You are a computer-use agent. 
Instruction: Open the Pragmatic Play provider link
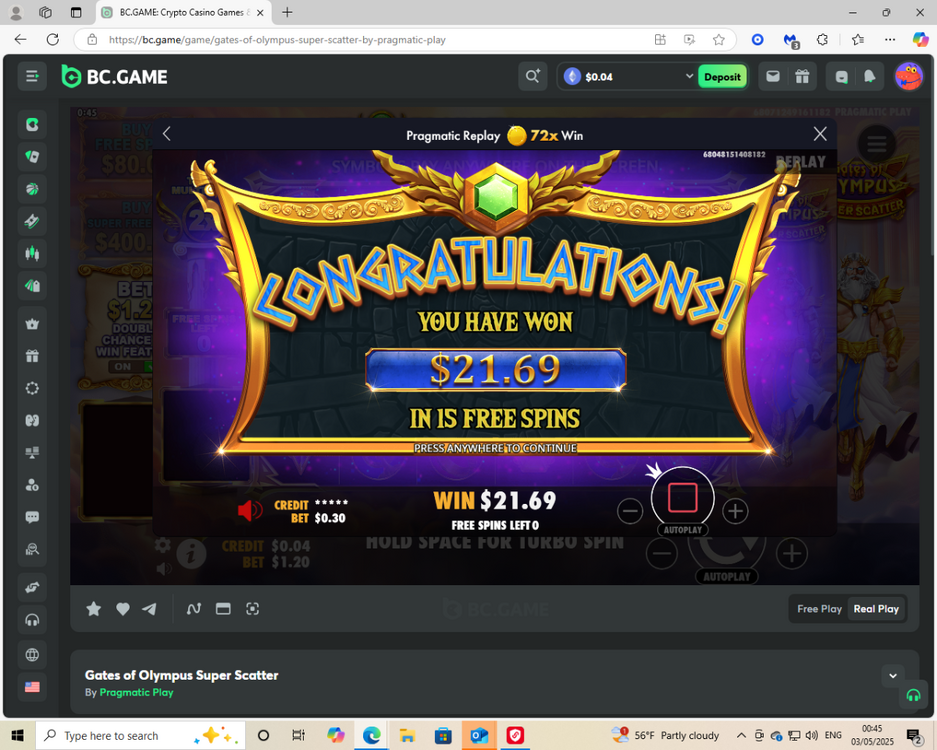coord(136,692)
